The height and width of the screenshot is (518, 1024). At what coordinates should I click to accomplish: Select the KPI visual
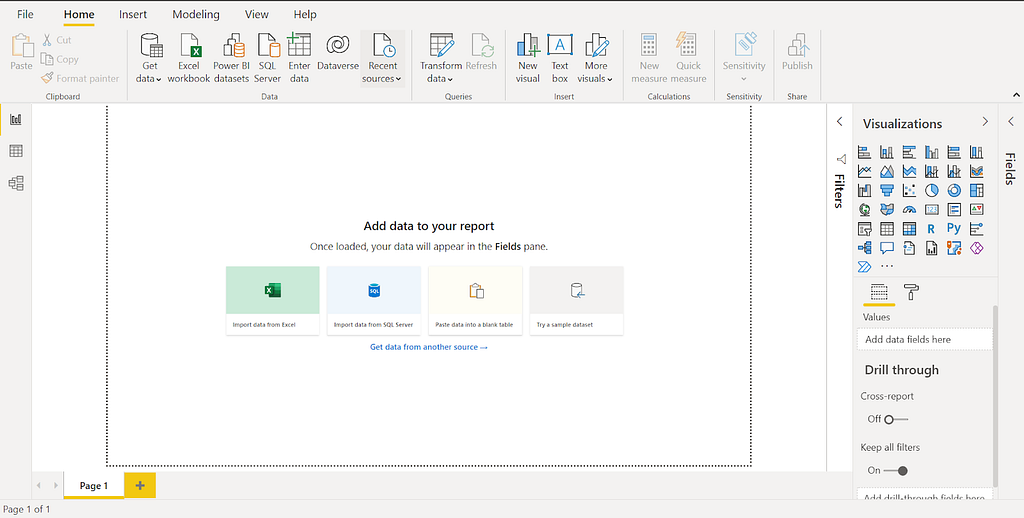[x=976, y=210]
